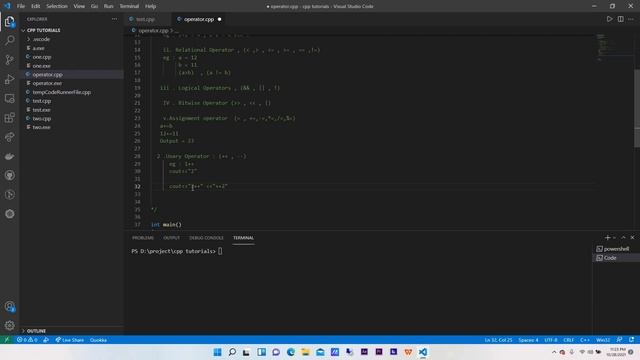
Task: Click the Live Share status bar button
Action: tap(69, 340)
